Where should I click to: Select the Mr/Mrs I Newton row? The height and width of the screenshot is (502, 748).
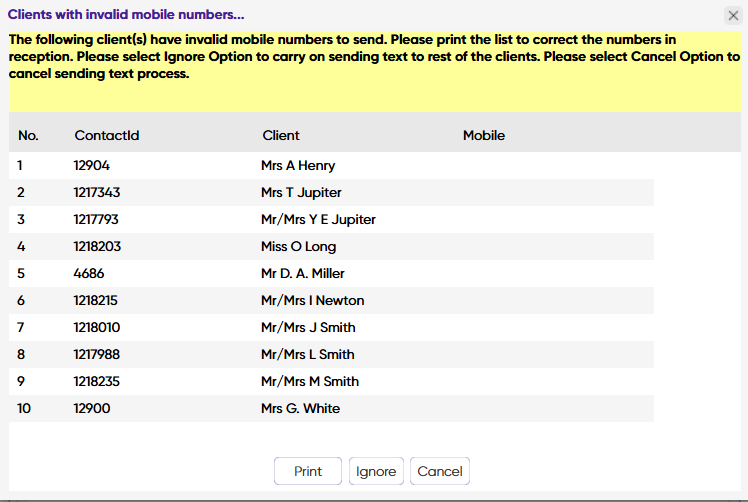pos(331,300)
